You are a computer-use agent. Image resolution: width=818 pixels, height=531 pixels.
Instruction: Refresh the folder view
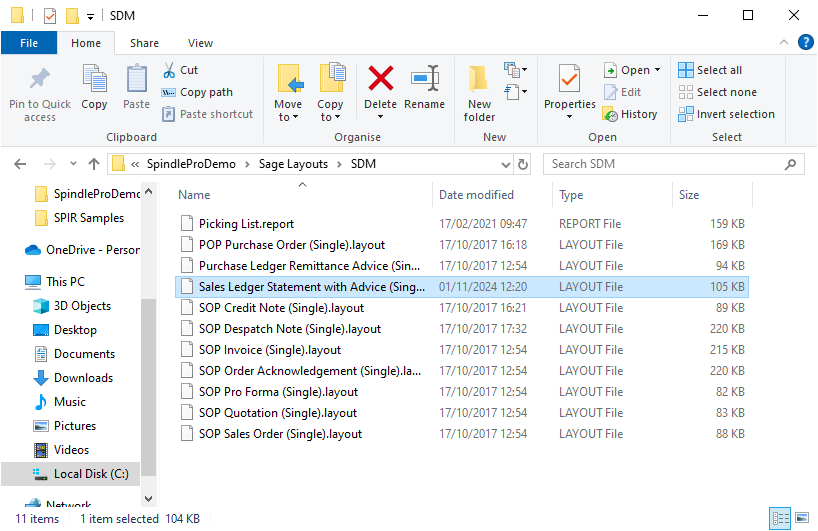(522, 164)
